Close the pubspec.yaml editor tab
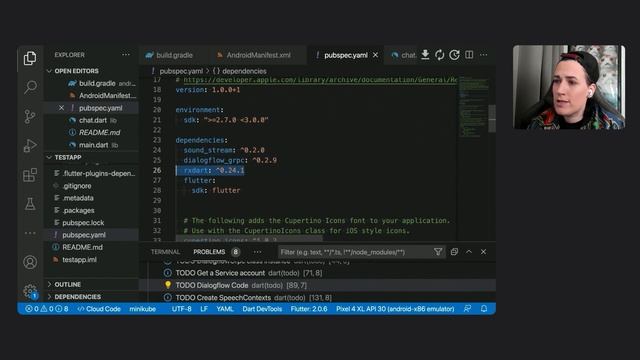 click(x=376, y=55)
